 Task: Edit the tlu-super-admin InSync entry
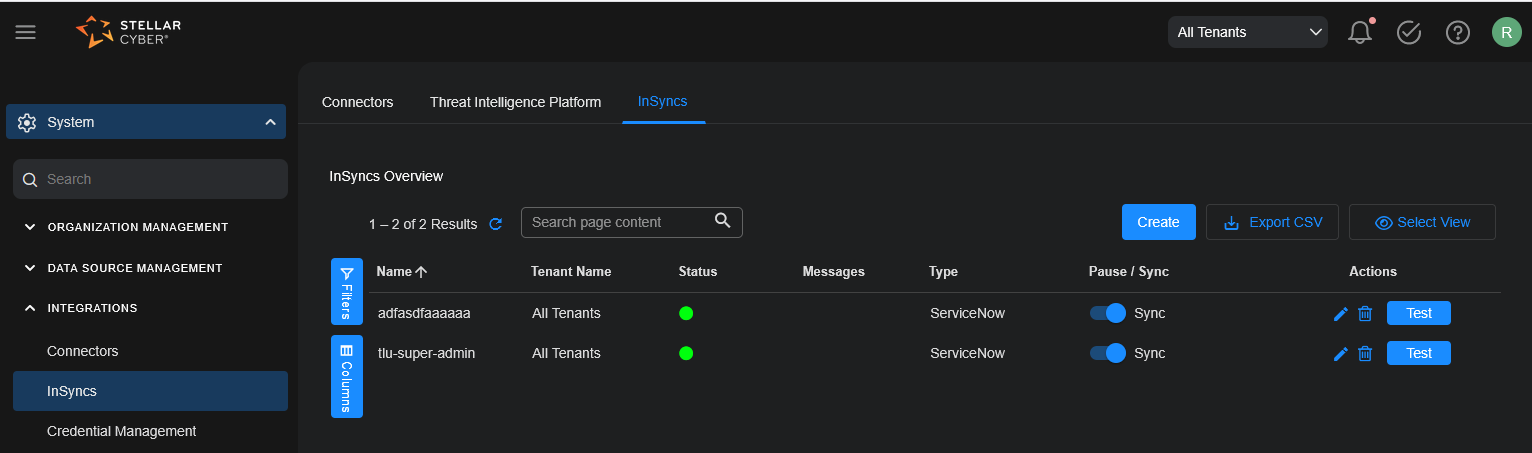(x=1340, y=354)
